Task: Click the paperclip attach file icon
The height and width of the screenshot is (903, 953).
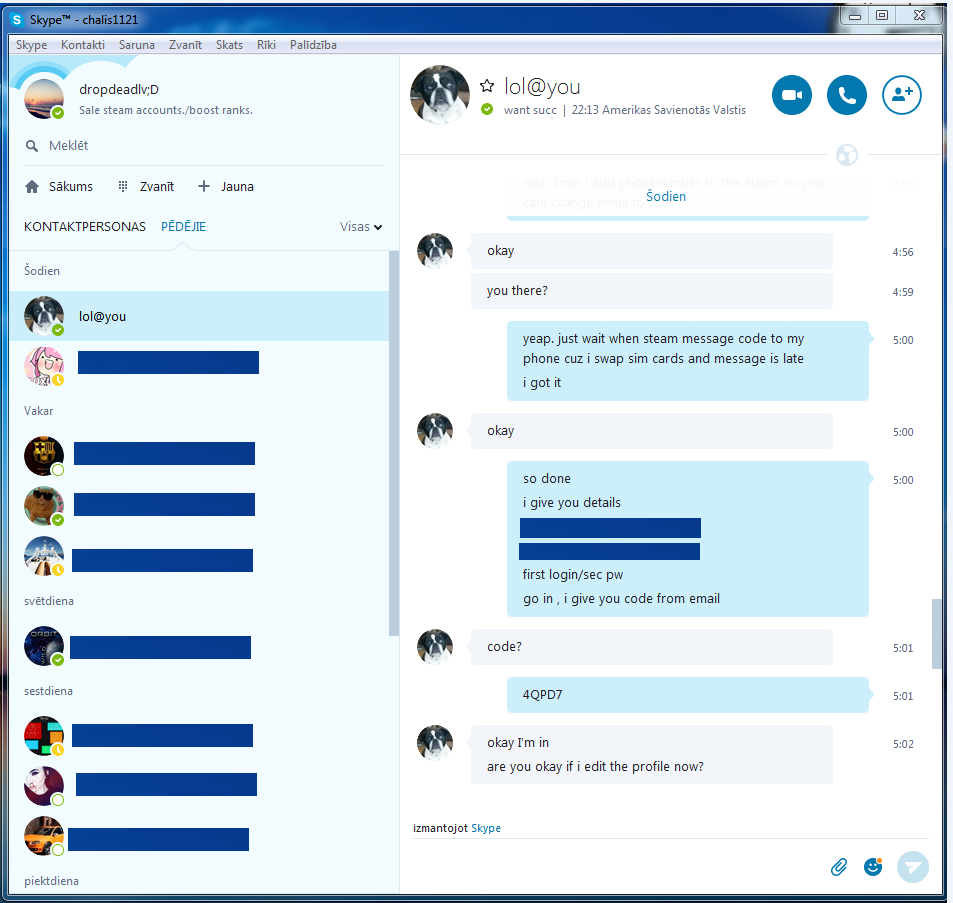Action: (x=839, y=867)
